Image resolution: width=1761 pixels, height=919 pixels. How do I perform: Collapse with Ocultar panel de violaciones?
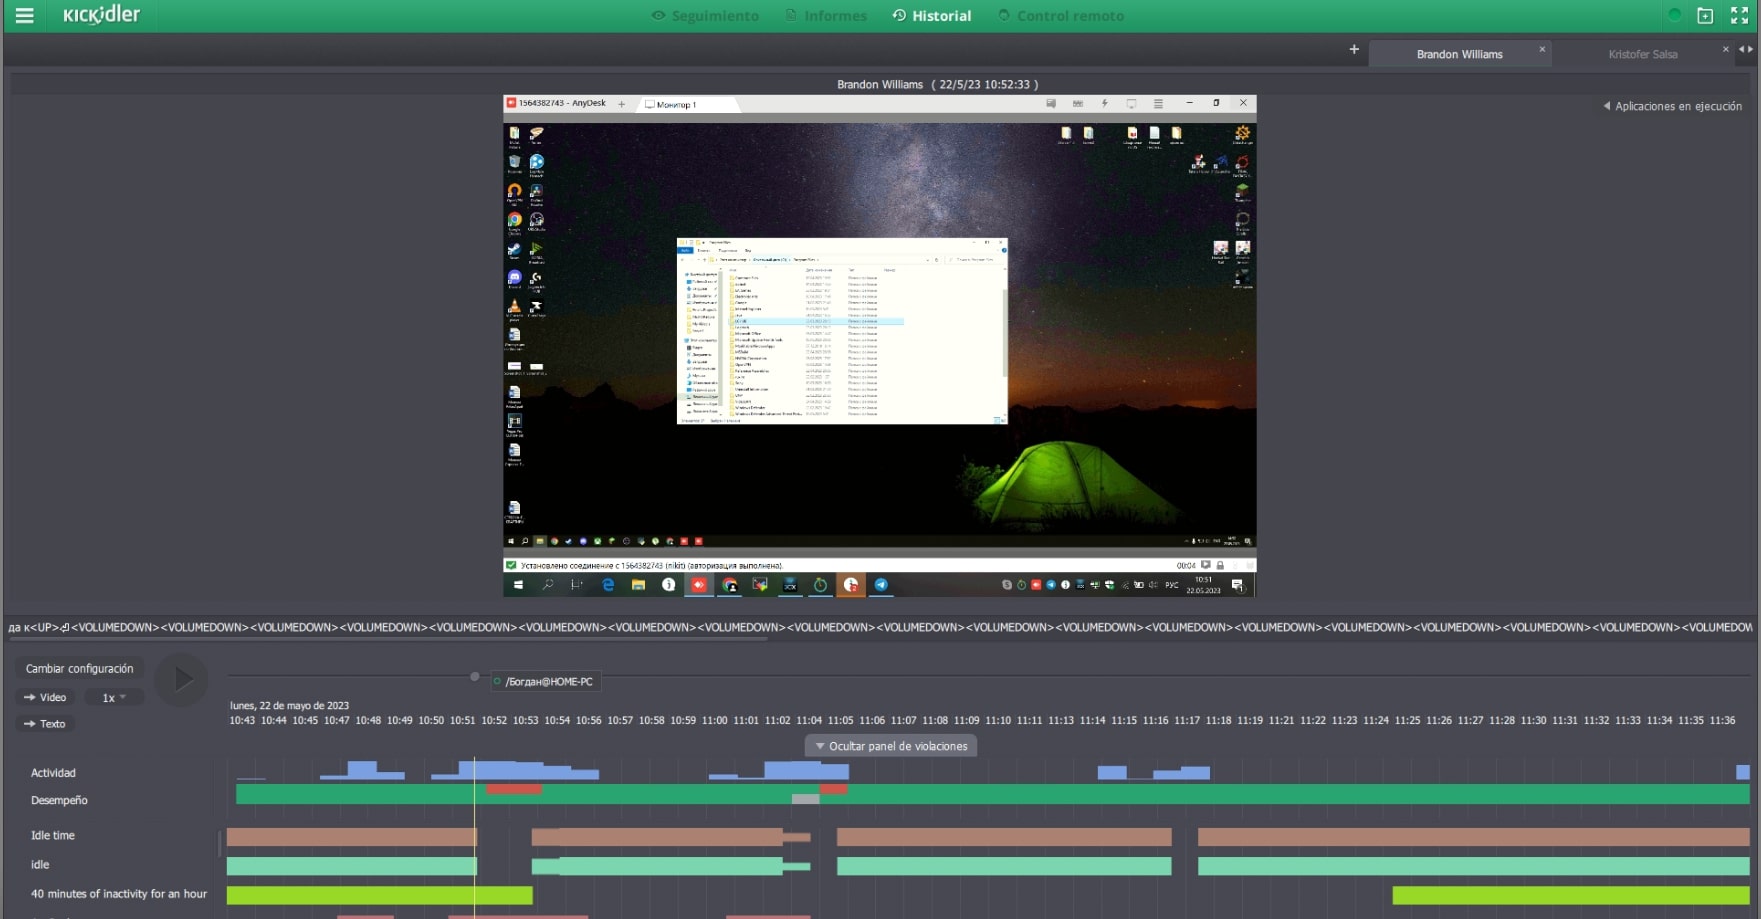click(891, 746)
